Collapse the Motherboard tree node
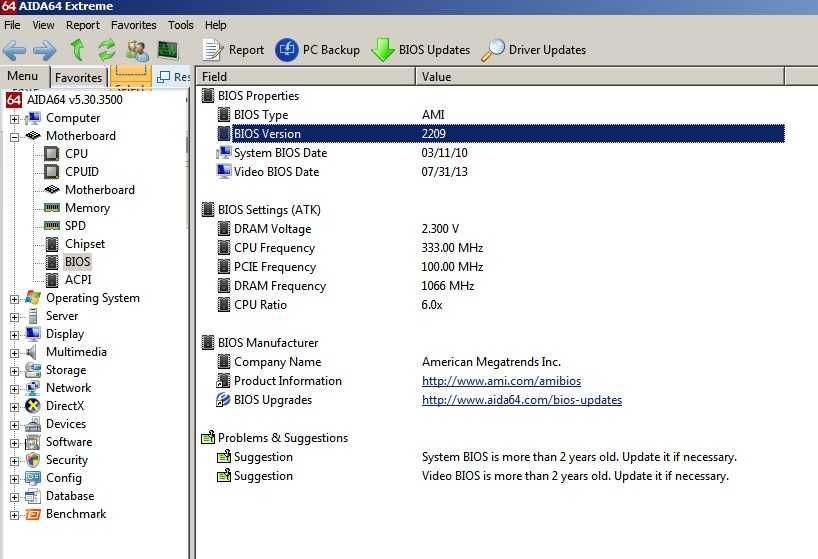The height and width of the screenshot is (559, 818). [15, 137]
